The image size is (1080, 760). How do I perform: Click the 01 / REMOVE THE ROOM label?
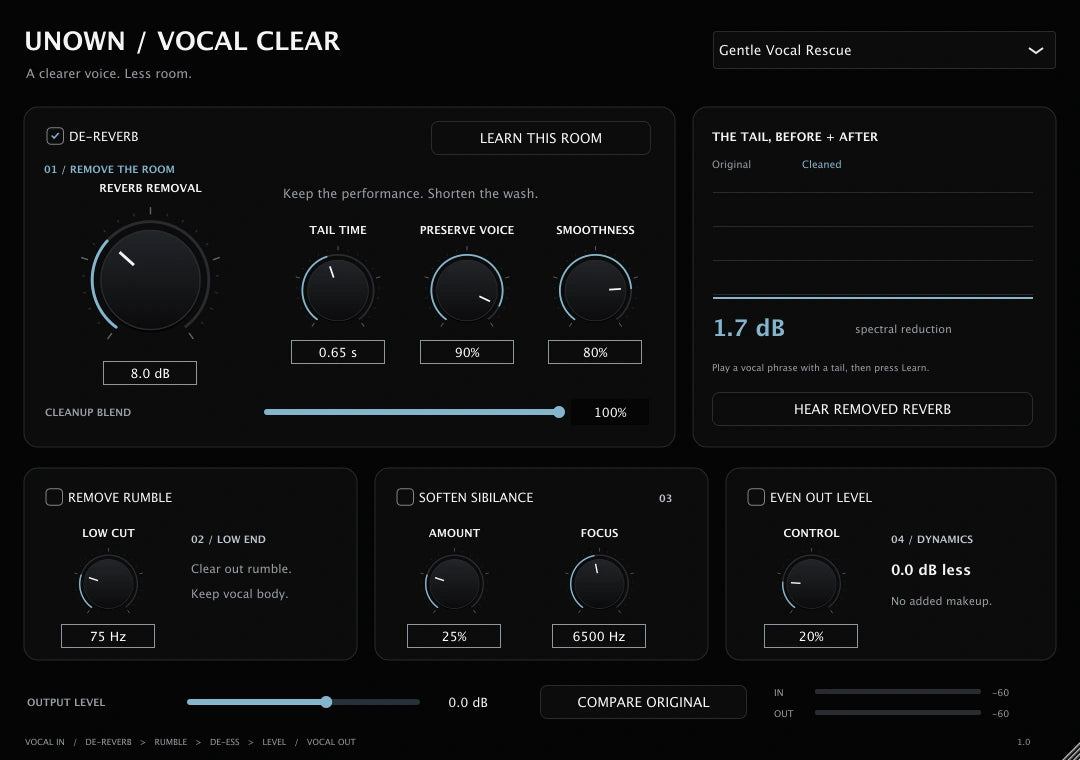pyautogui.click(x=110, y=169)
